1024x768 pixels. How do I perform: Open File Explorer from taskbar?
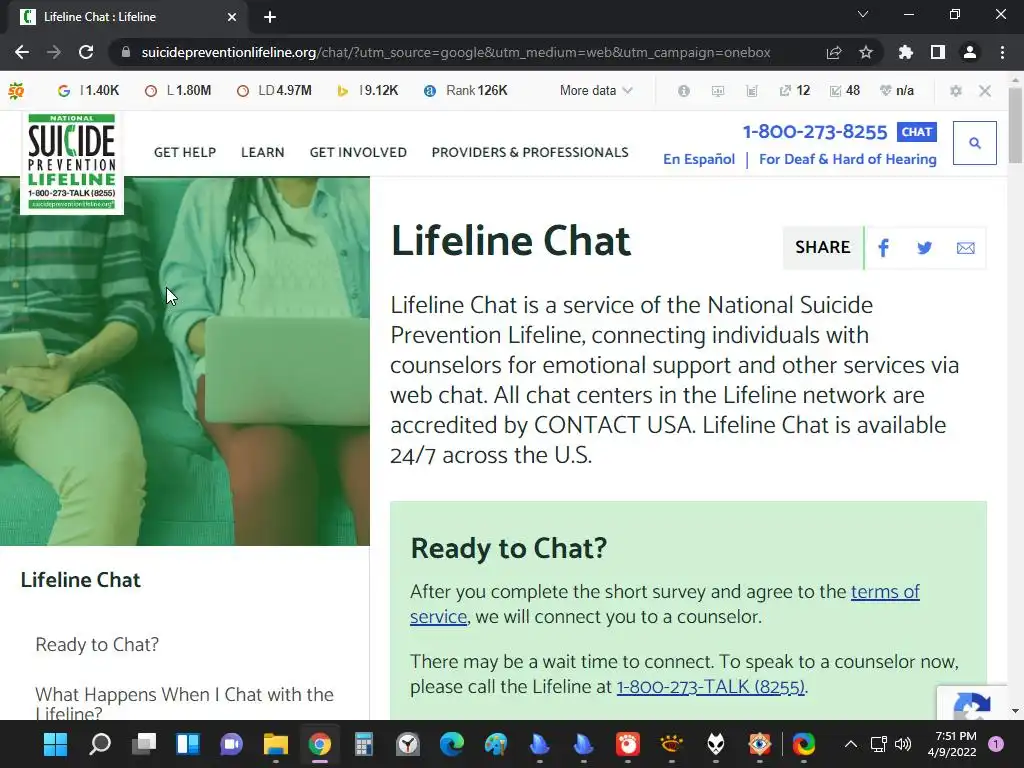276,744
